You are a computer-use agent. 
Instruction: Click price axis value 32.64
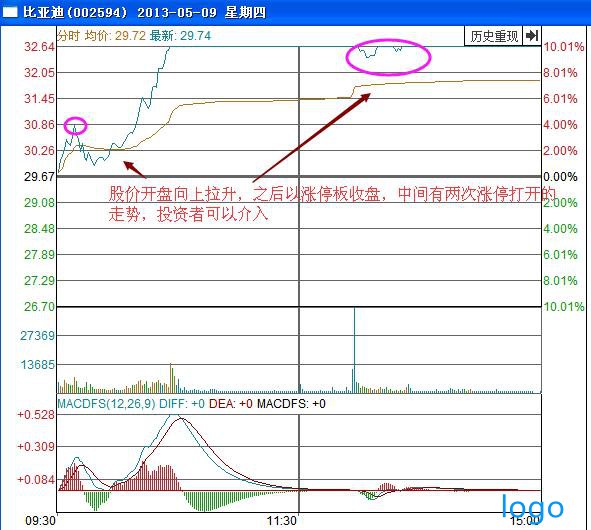pyautogui.click(x=39, y=47)
